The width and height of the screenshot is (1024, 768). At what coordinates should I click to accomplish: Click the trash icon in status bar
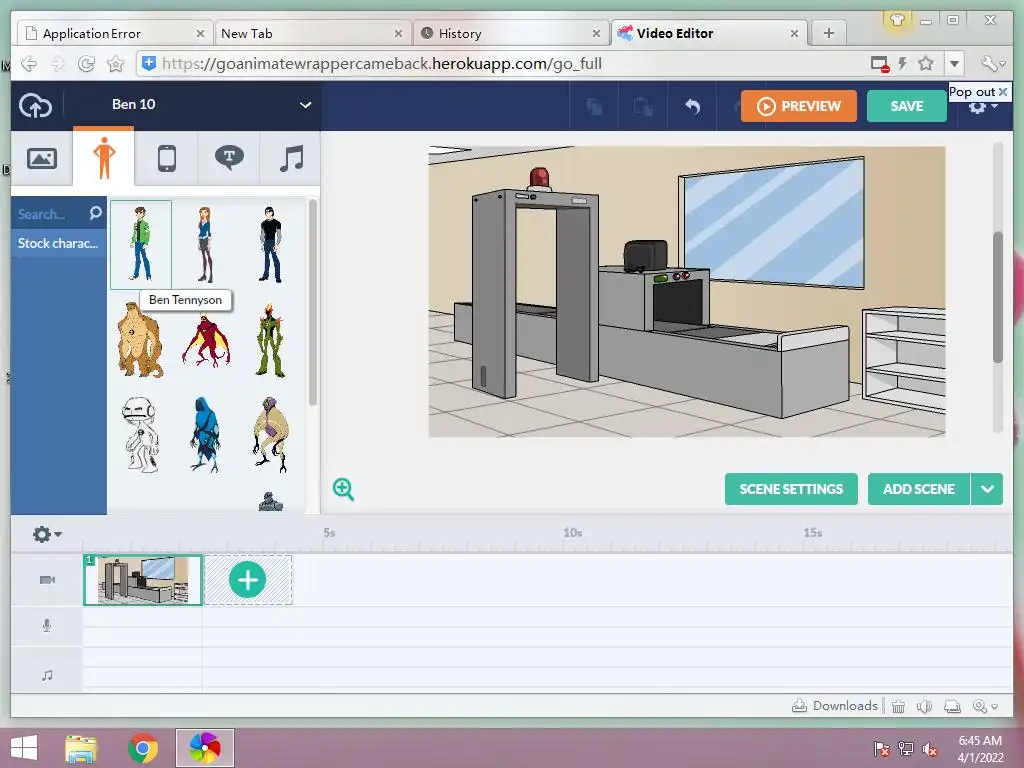click(x=899, y=706)
